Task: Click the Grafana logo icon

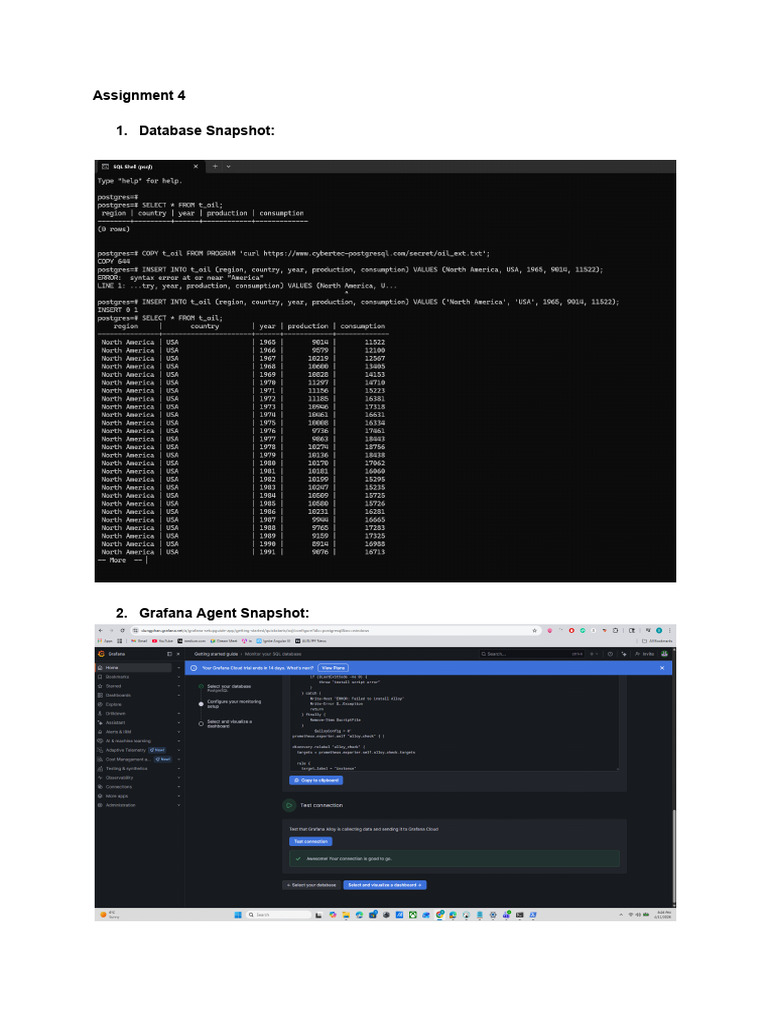Action: 101,654
